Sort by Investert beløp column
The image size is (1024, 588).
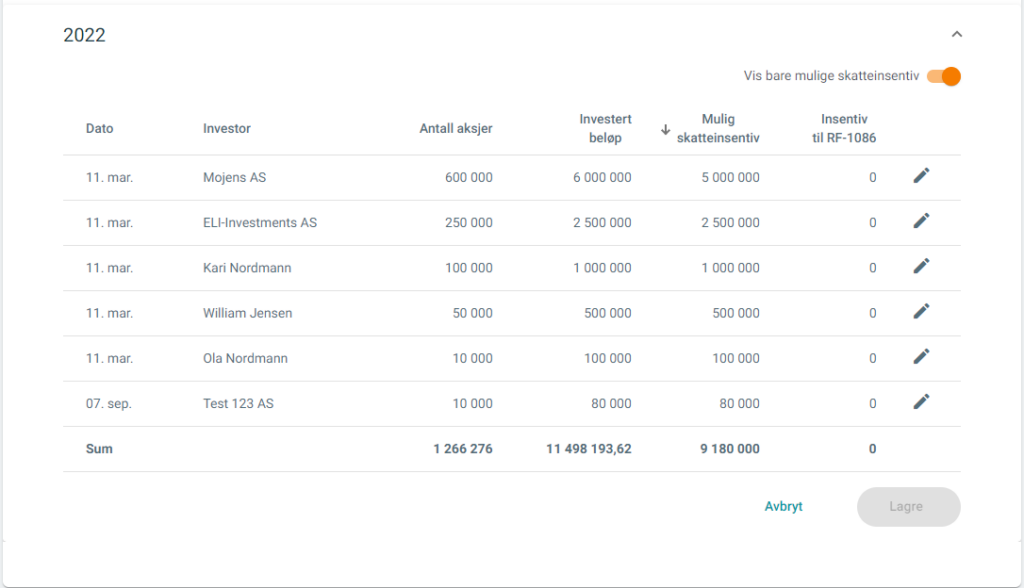(605, 129)
